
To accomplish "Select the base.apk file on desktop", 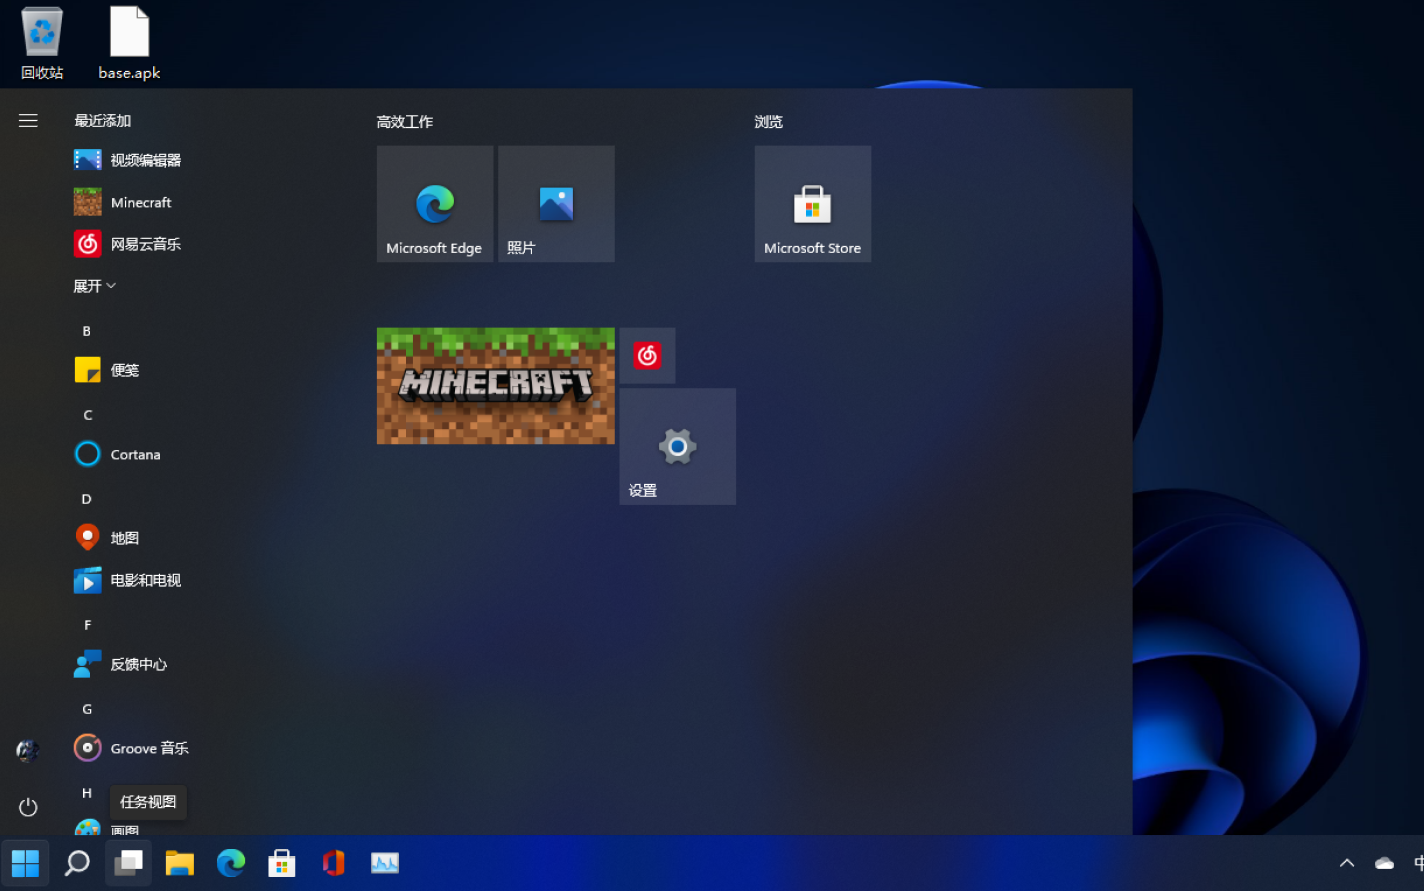I will click(129, 43).
